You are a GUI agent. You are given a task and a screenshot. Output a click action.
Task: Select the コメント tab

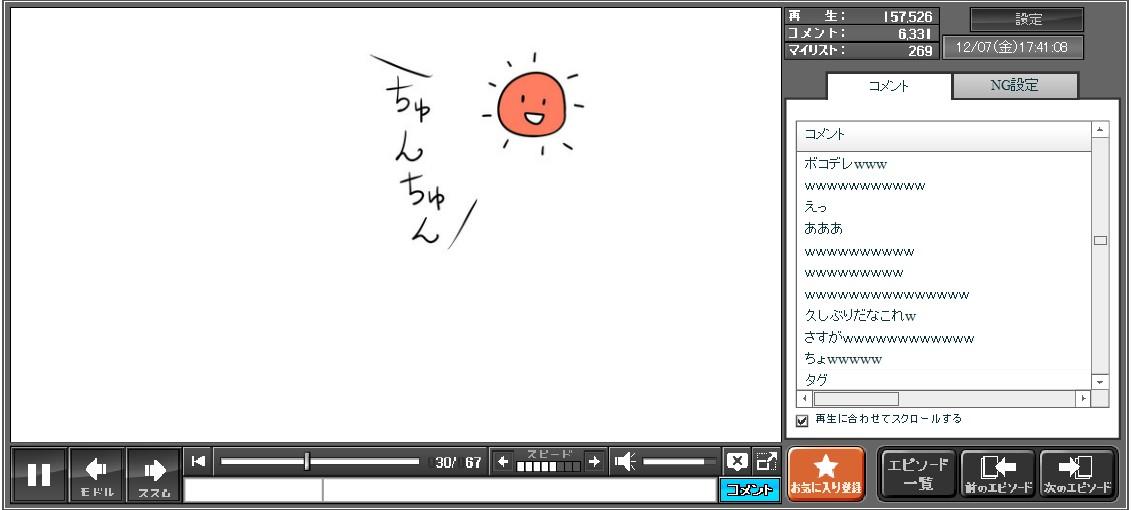point(888,86)
